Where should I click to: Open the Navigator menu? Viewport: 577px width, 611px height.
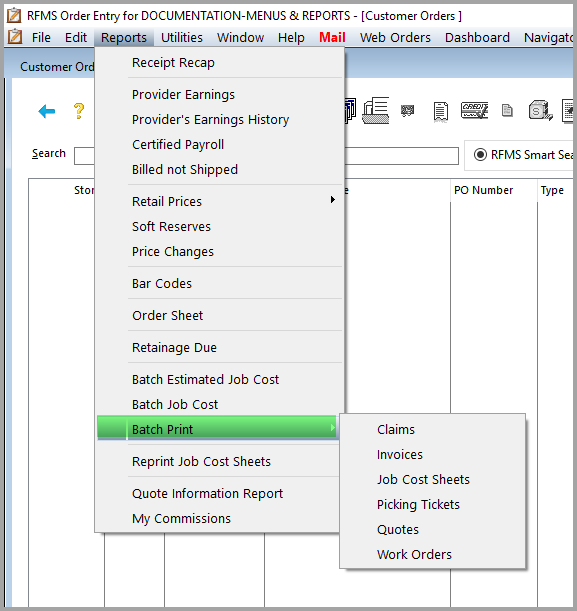[548, 37]
